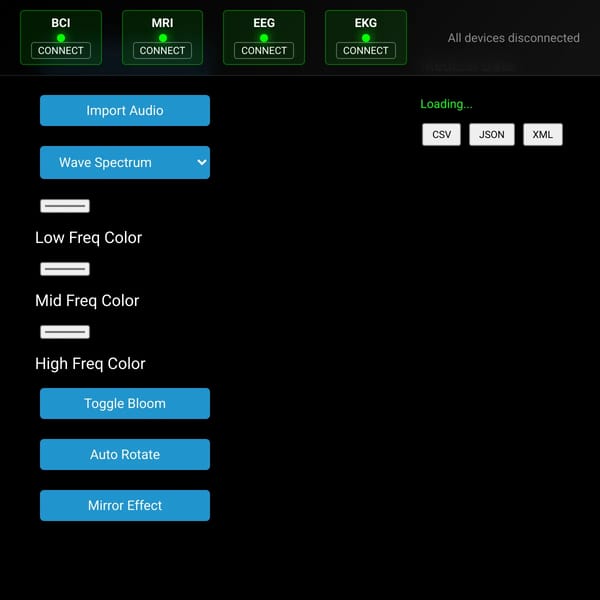
Task: Click the EEG green status indicator
Action: (264, 38)
